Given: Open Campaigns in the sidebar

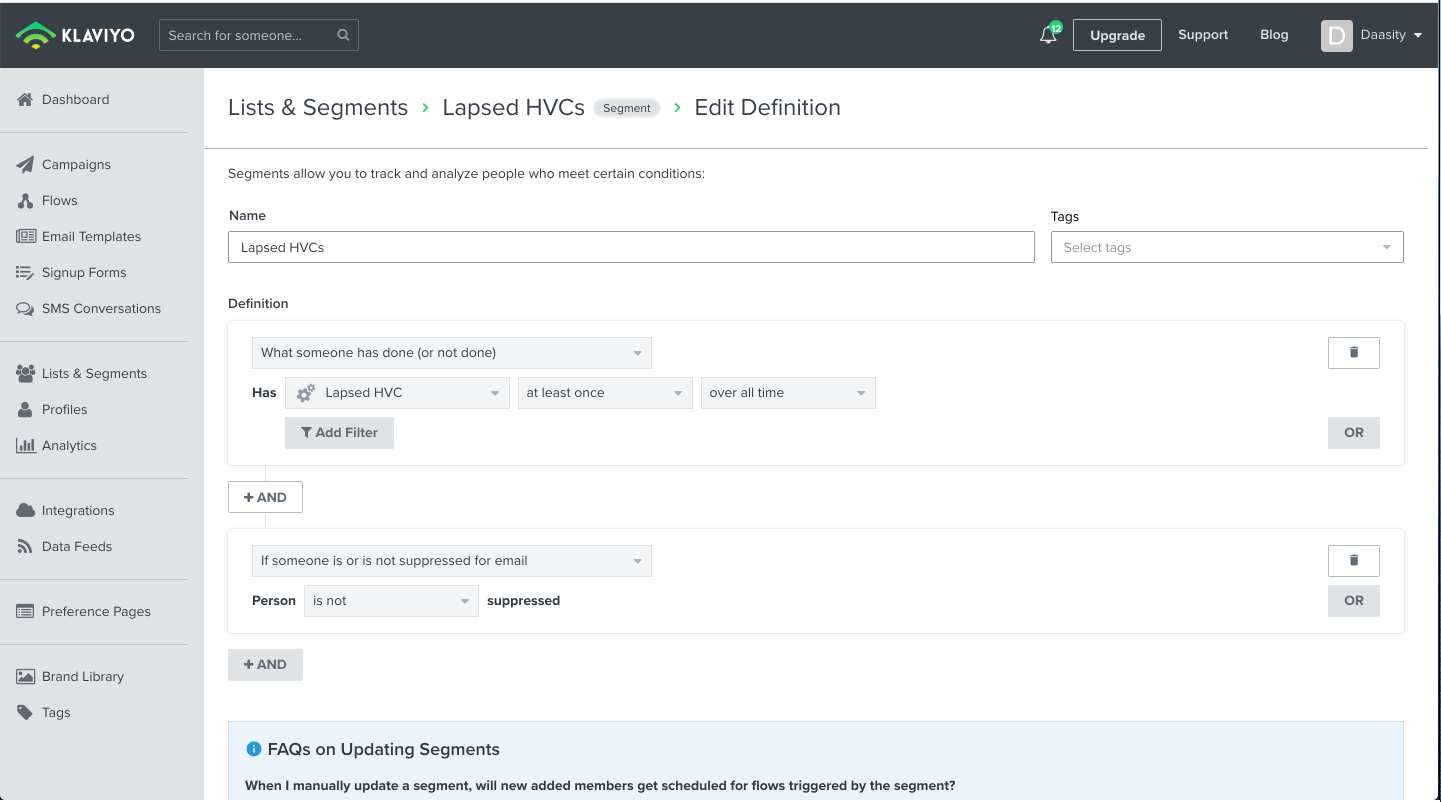Looking at the screenshot, I should pos(76,165).
